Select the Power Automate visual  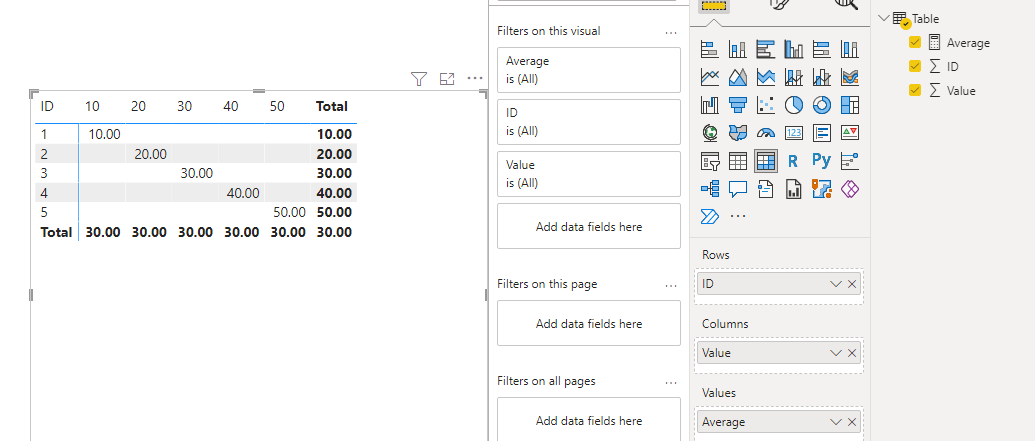pos(710,216)
